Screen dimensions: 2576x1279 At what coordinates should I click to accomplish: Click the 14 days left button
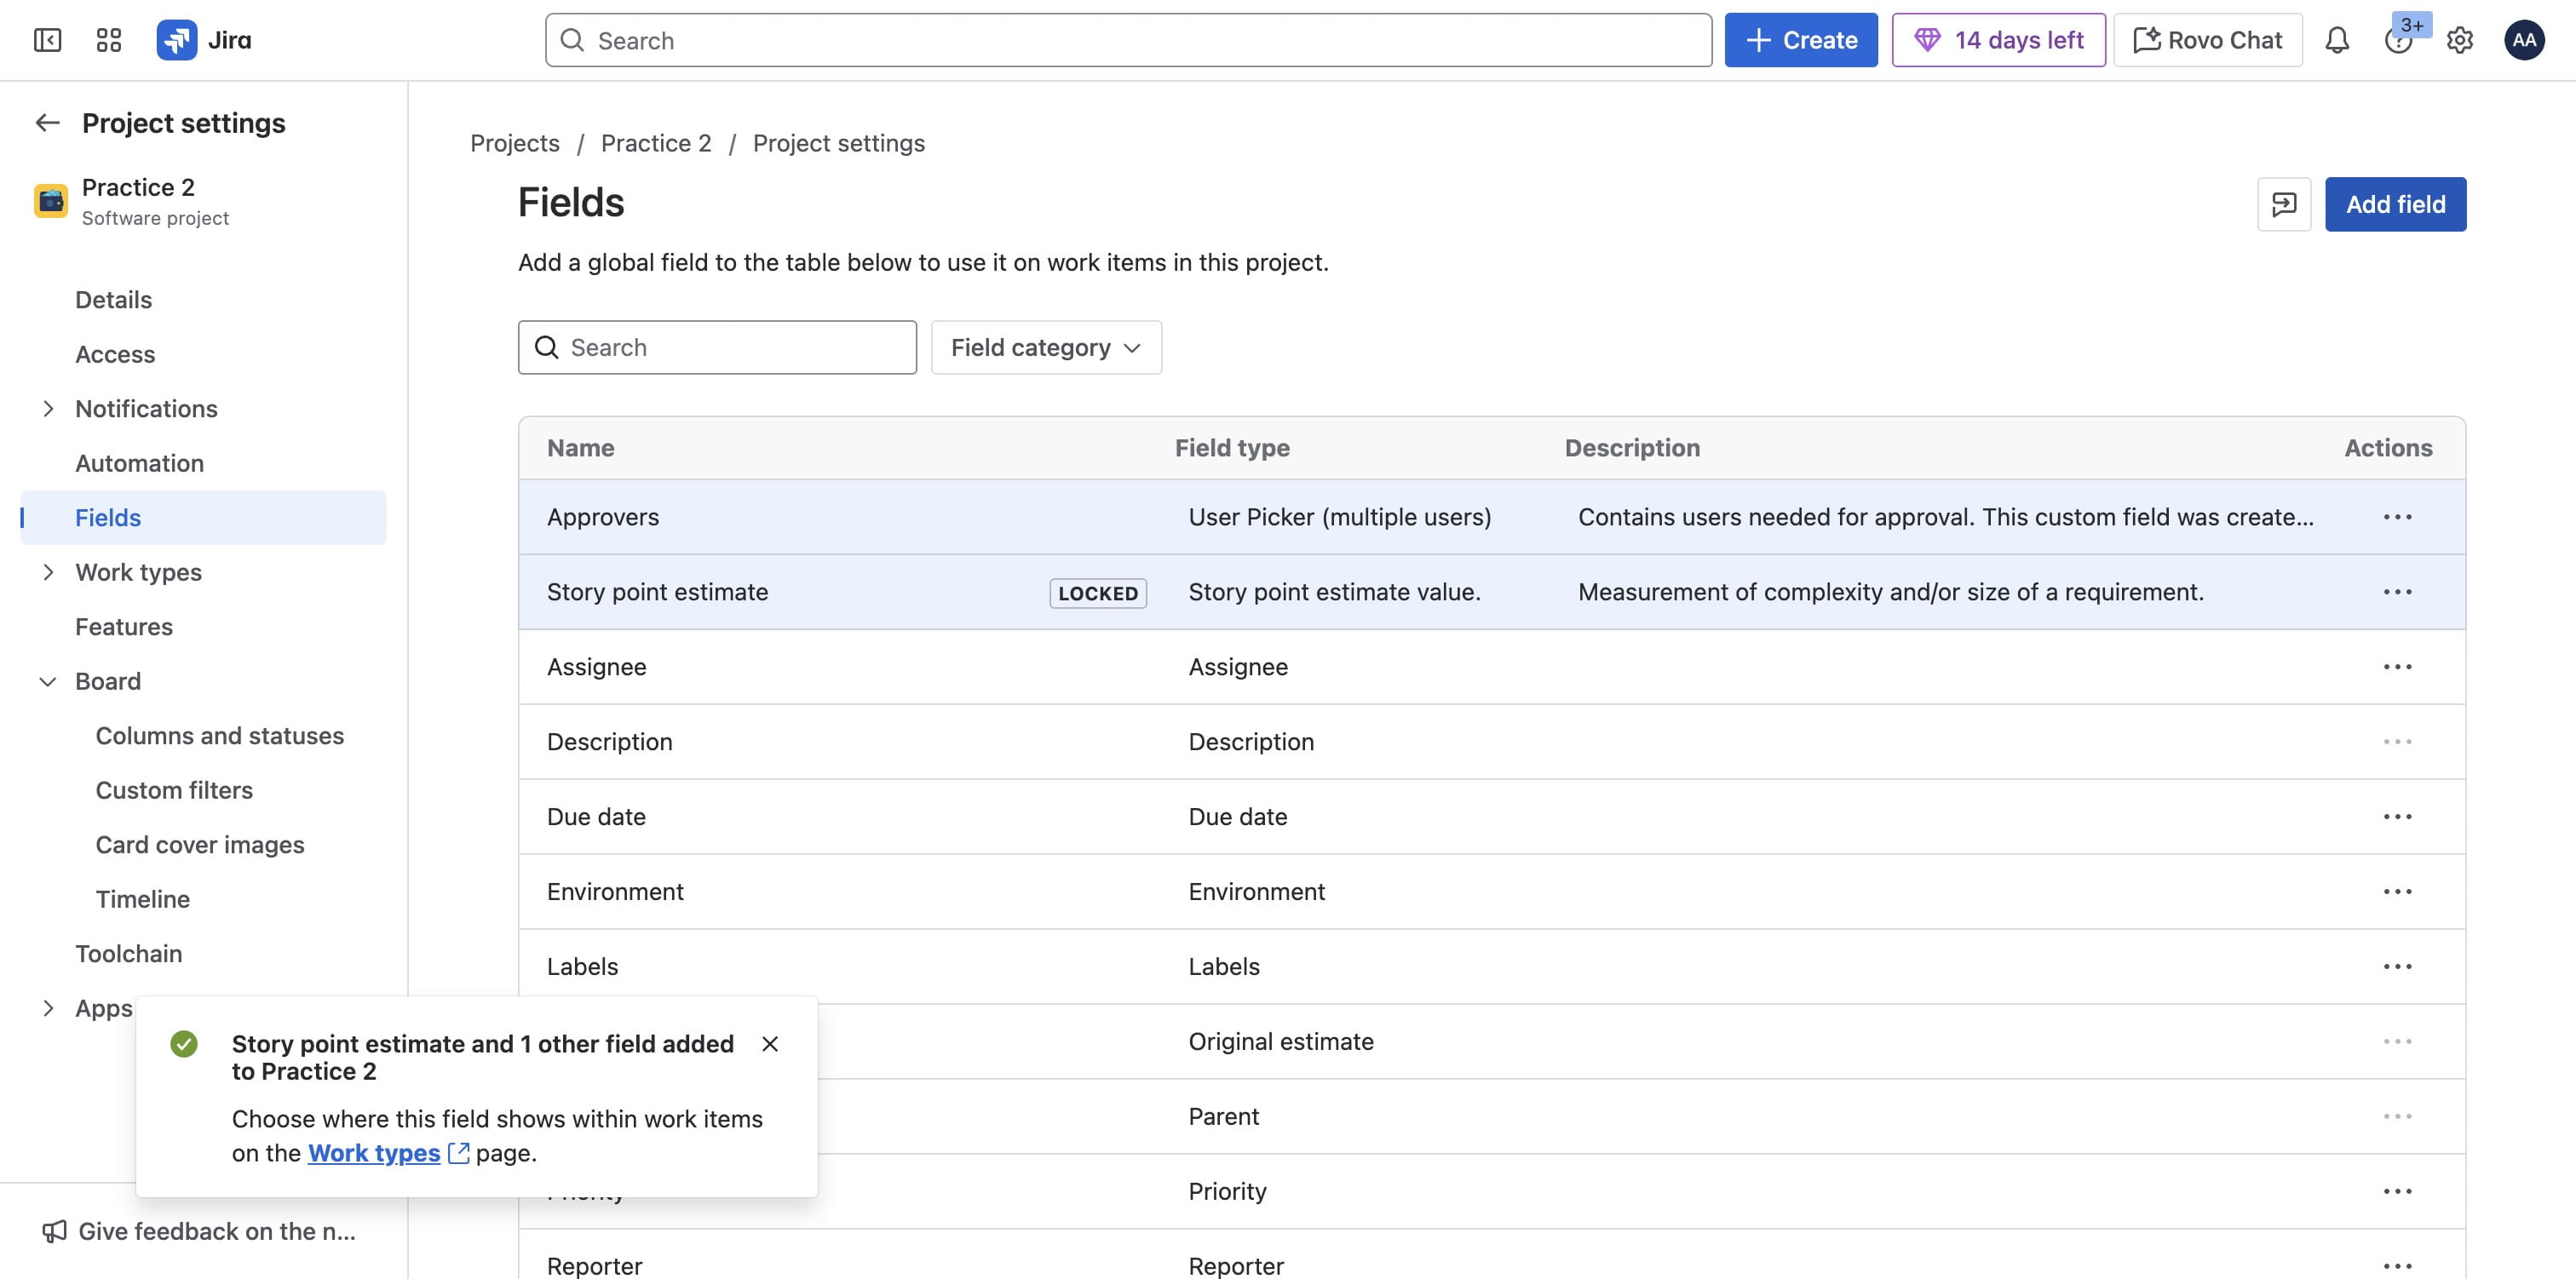[1998, 40]
